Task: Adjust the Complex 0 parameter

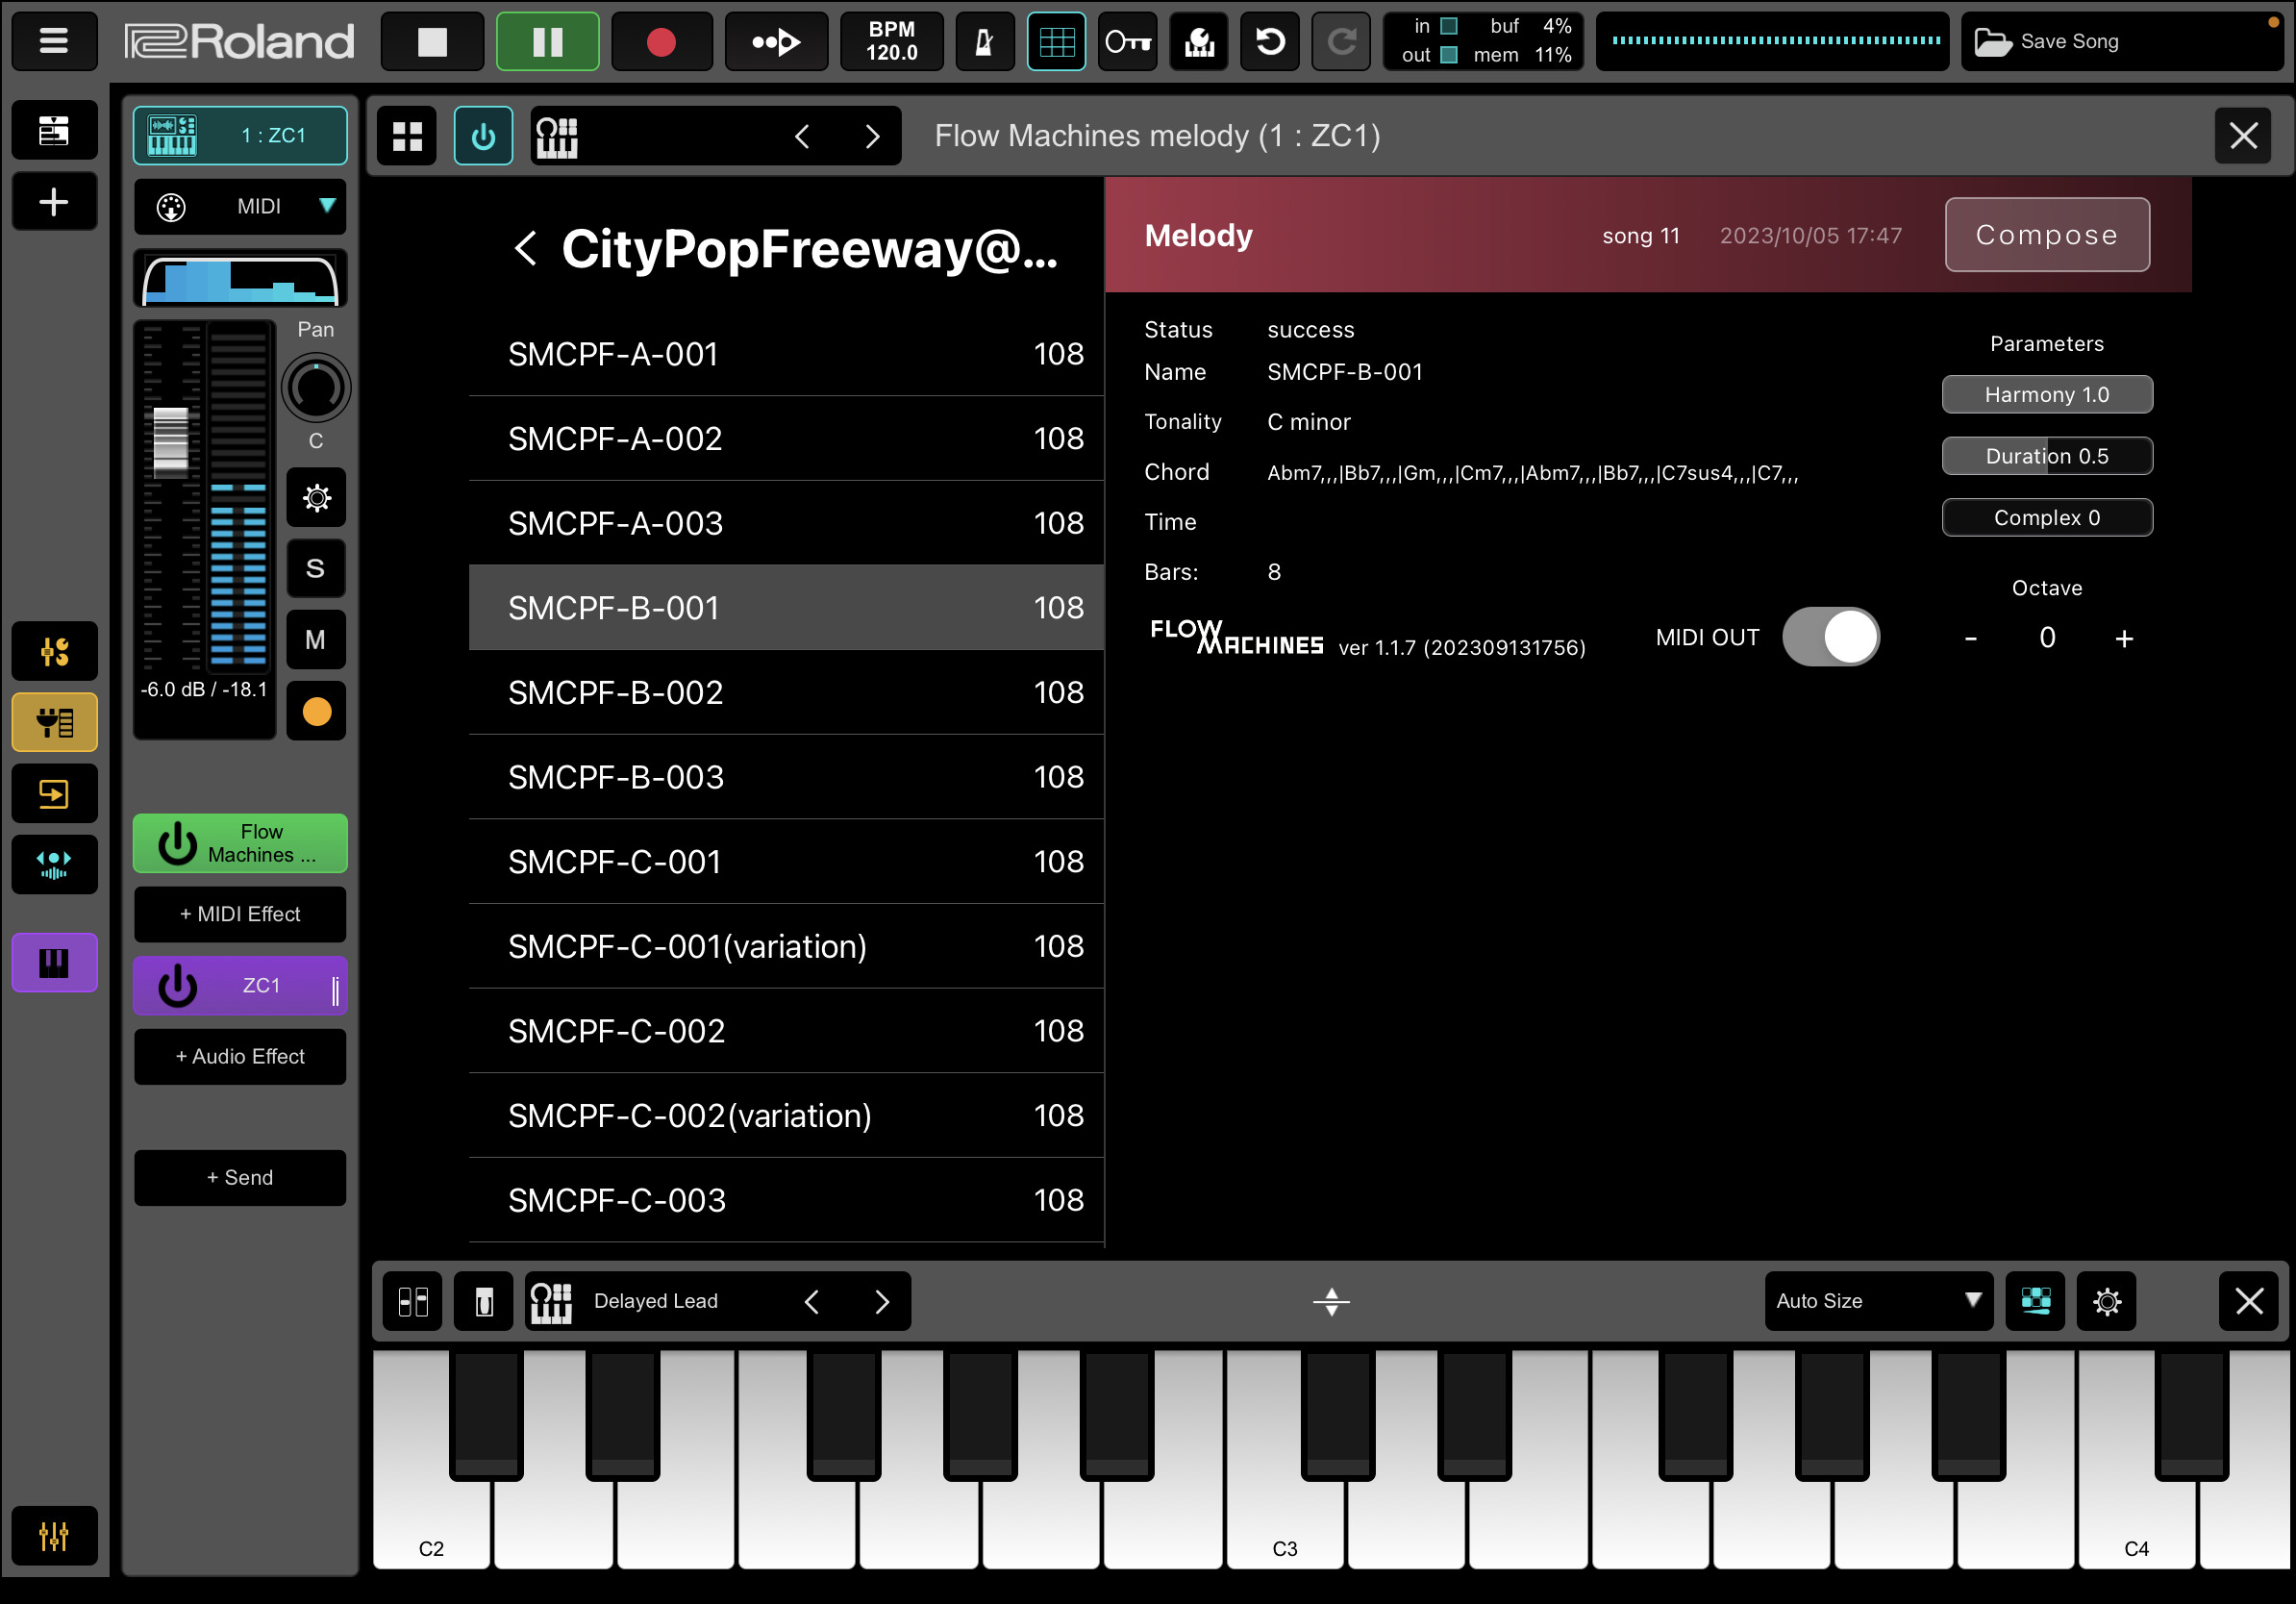Action: (2047, 518)
